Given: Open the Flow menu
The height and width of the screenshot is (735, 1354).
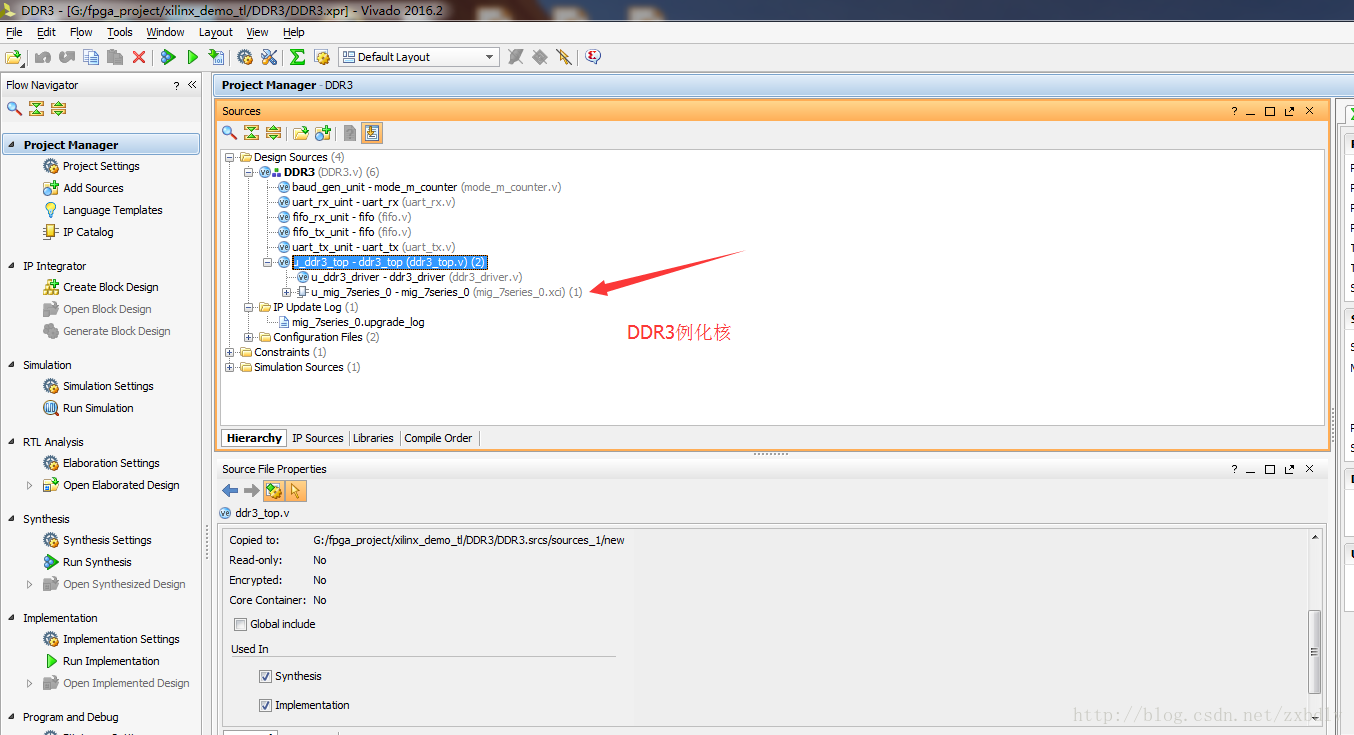Looking at the screenshot, I should pos(81,32).
